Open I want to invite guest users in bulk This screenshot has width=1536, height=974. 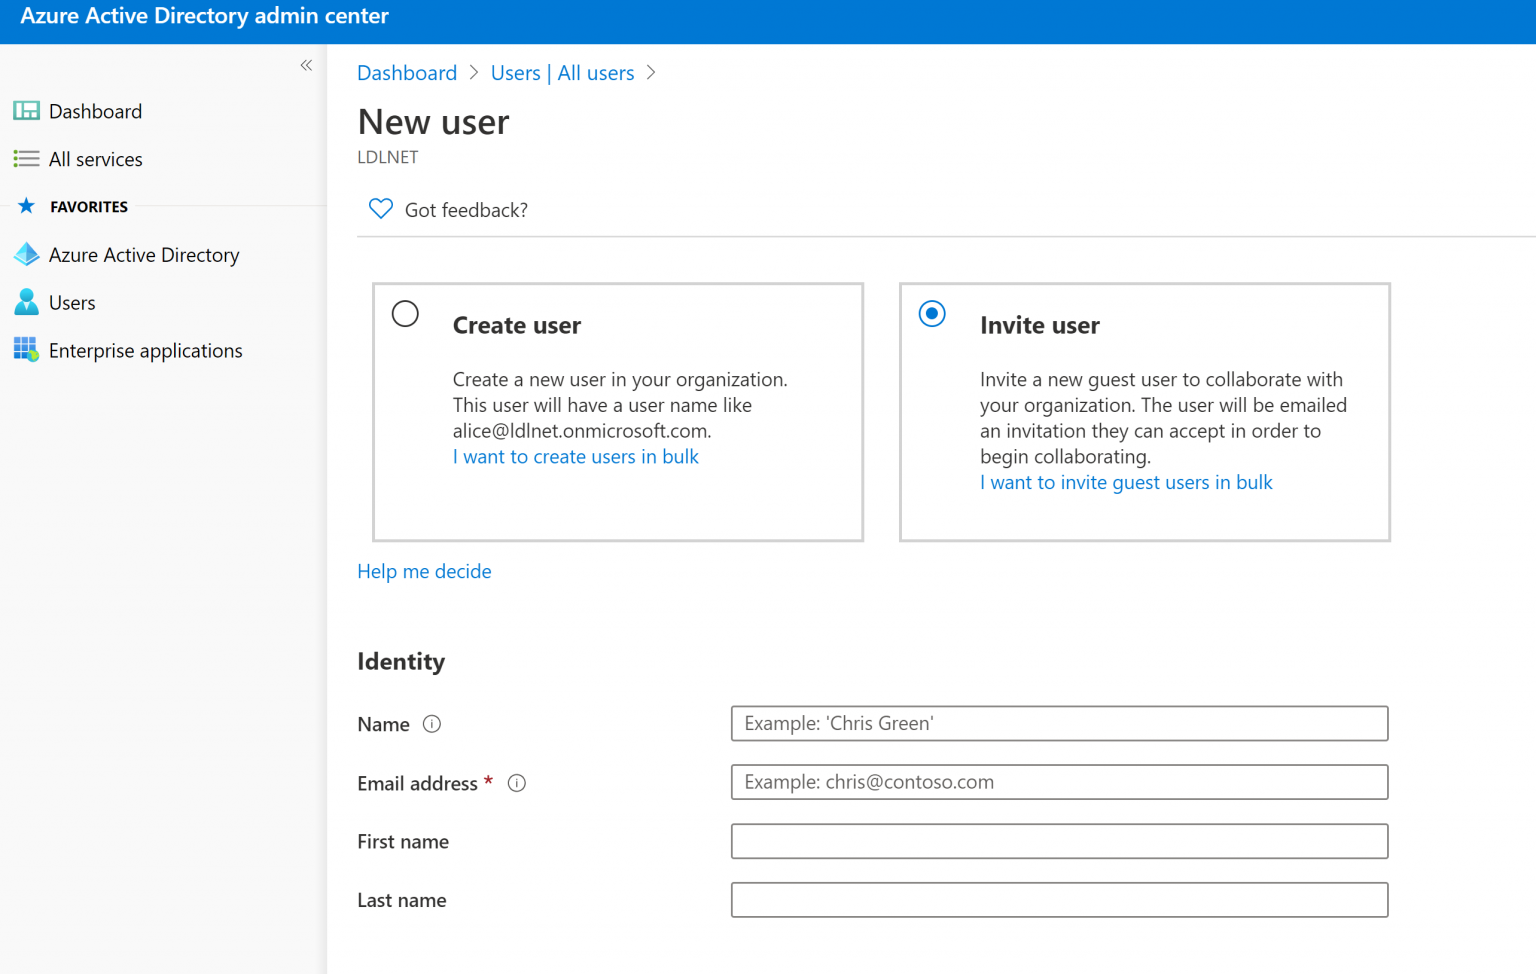[x=1126, y=482]
